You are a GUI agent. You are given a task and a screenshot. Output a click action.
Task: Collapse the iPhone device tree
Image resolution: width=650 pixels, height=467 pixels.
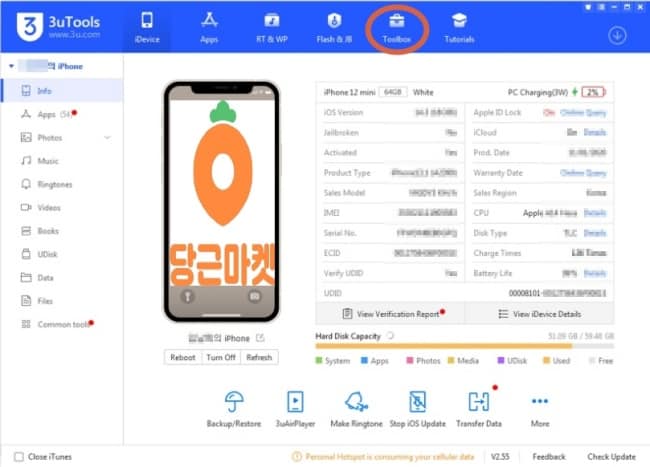tap(11, 66)
